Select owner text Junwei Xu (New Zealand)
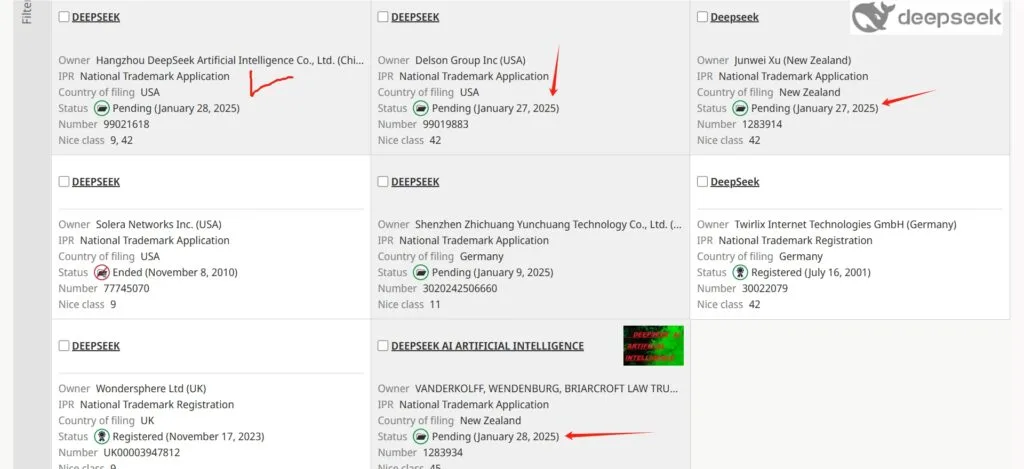This screenshot has width=1024, height=469. (x=793, y=60)
